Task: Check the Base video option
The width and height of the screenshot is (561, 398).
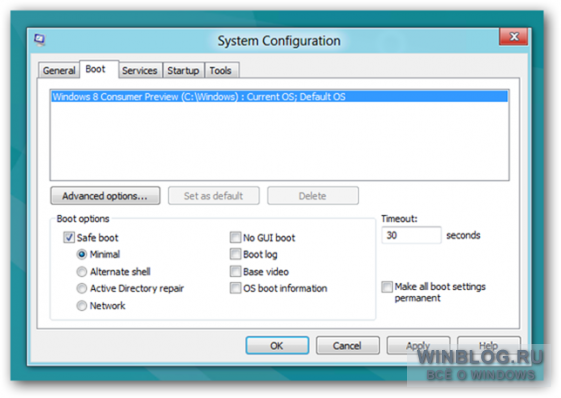Action: point(235,272)
